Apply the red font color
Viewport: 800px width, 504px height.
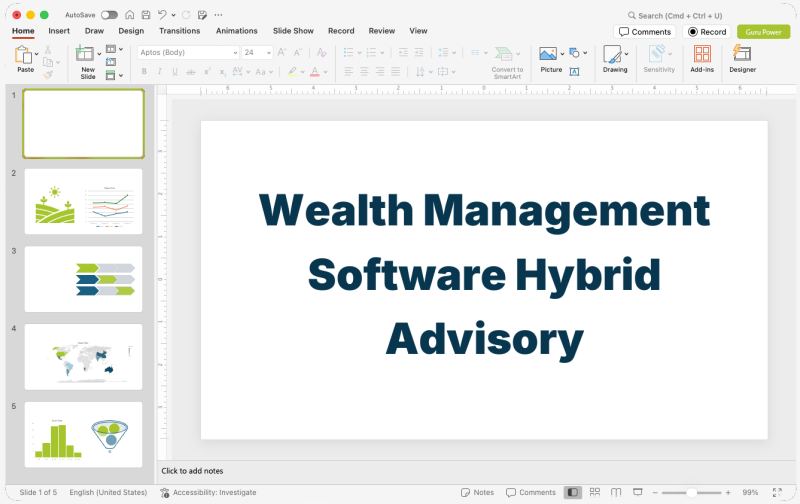[x=315, y=72]
